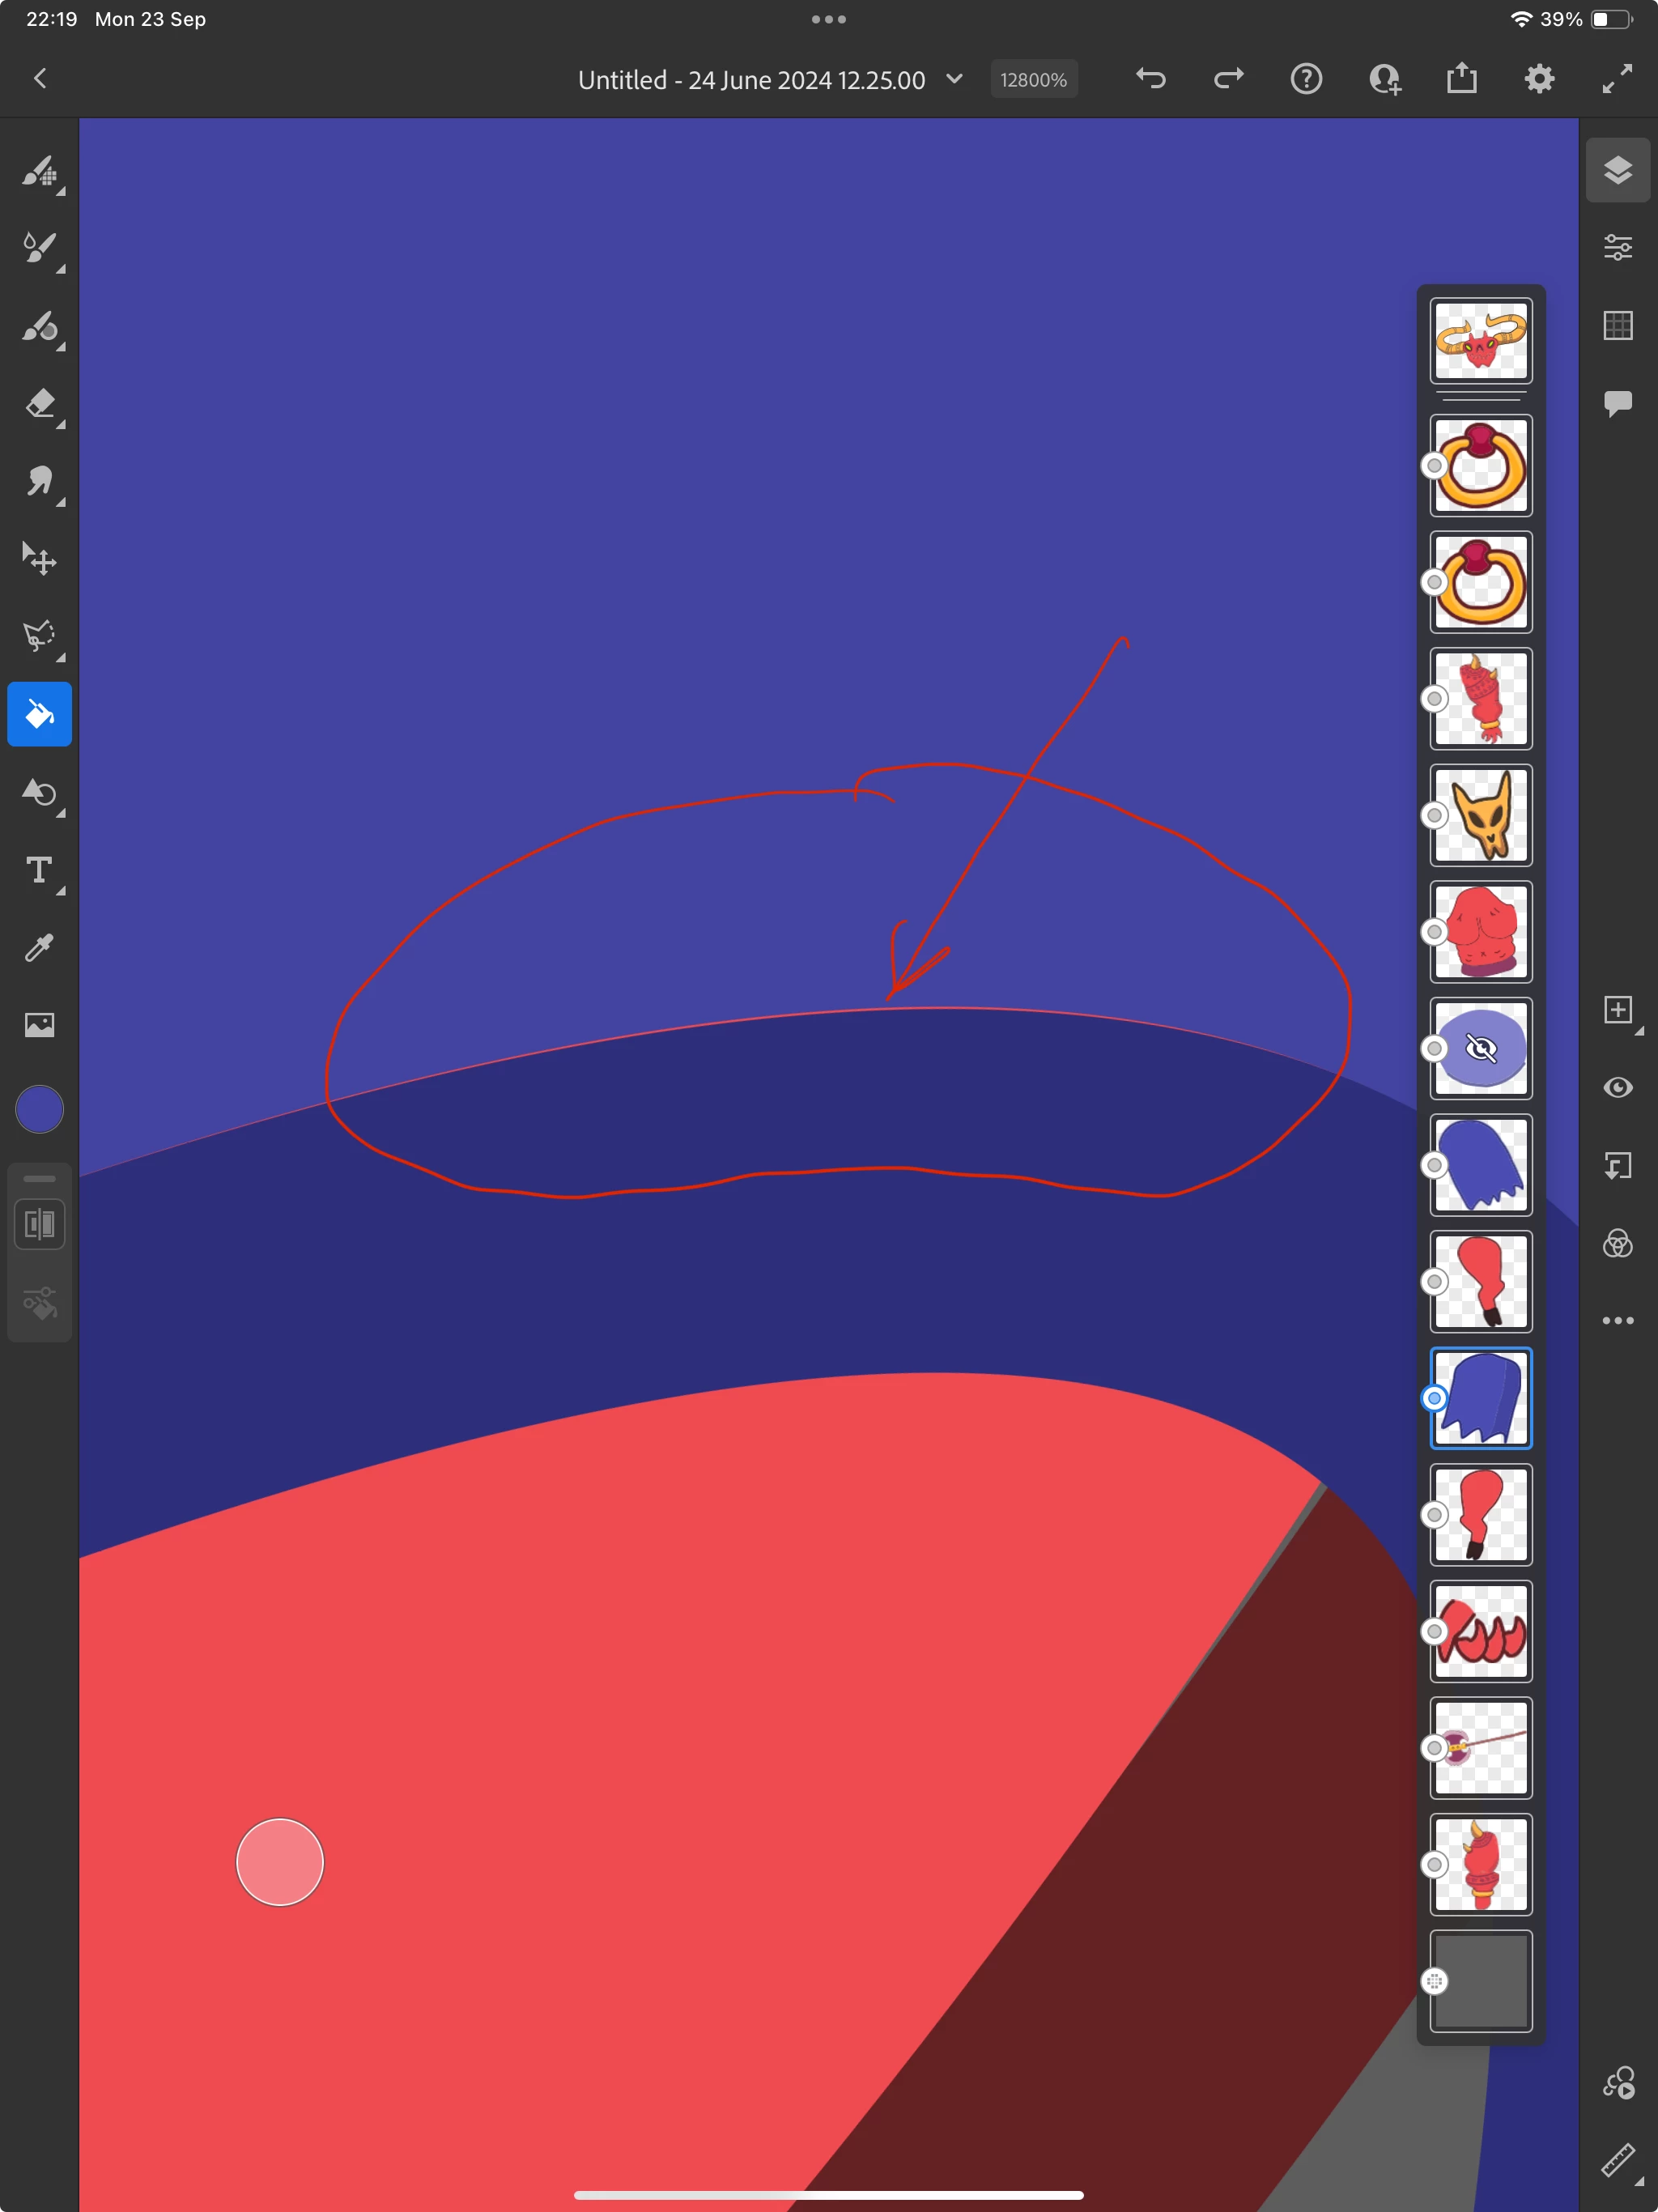1658x2212 pixels.
Task: Select the yellow fox mask layer thumbnail
Action: point(1480,815)
